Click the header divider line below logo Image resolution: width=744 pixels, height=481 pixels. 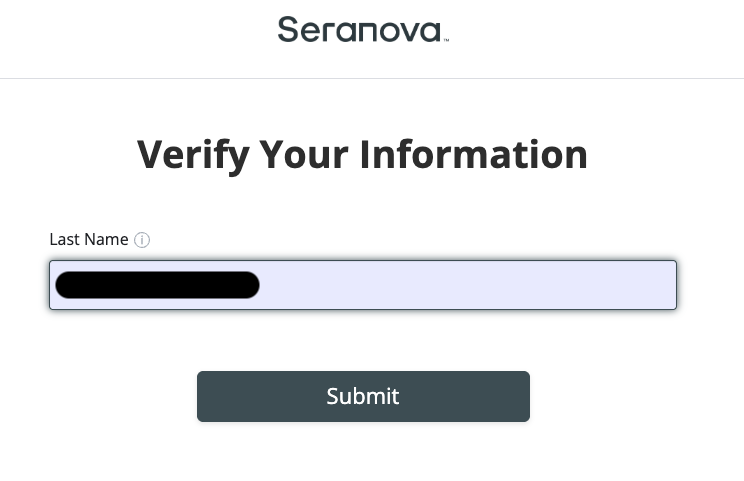372,78
